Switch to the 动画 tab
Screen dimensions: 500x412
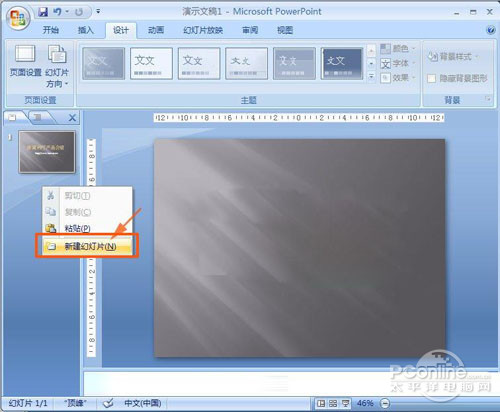(156, 30)
